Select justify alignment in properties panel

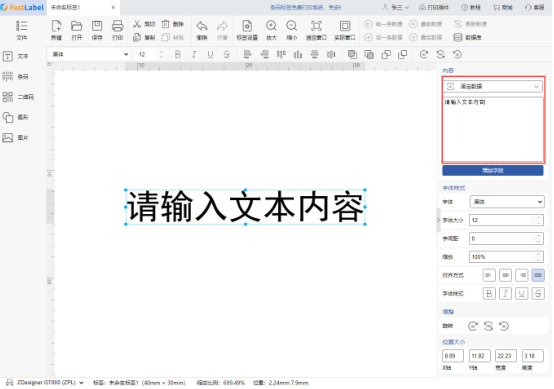click(538, 275)
